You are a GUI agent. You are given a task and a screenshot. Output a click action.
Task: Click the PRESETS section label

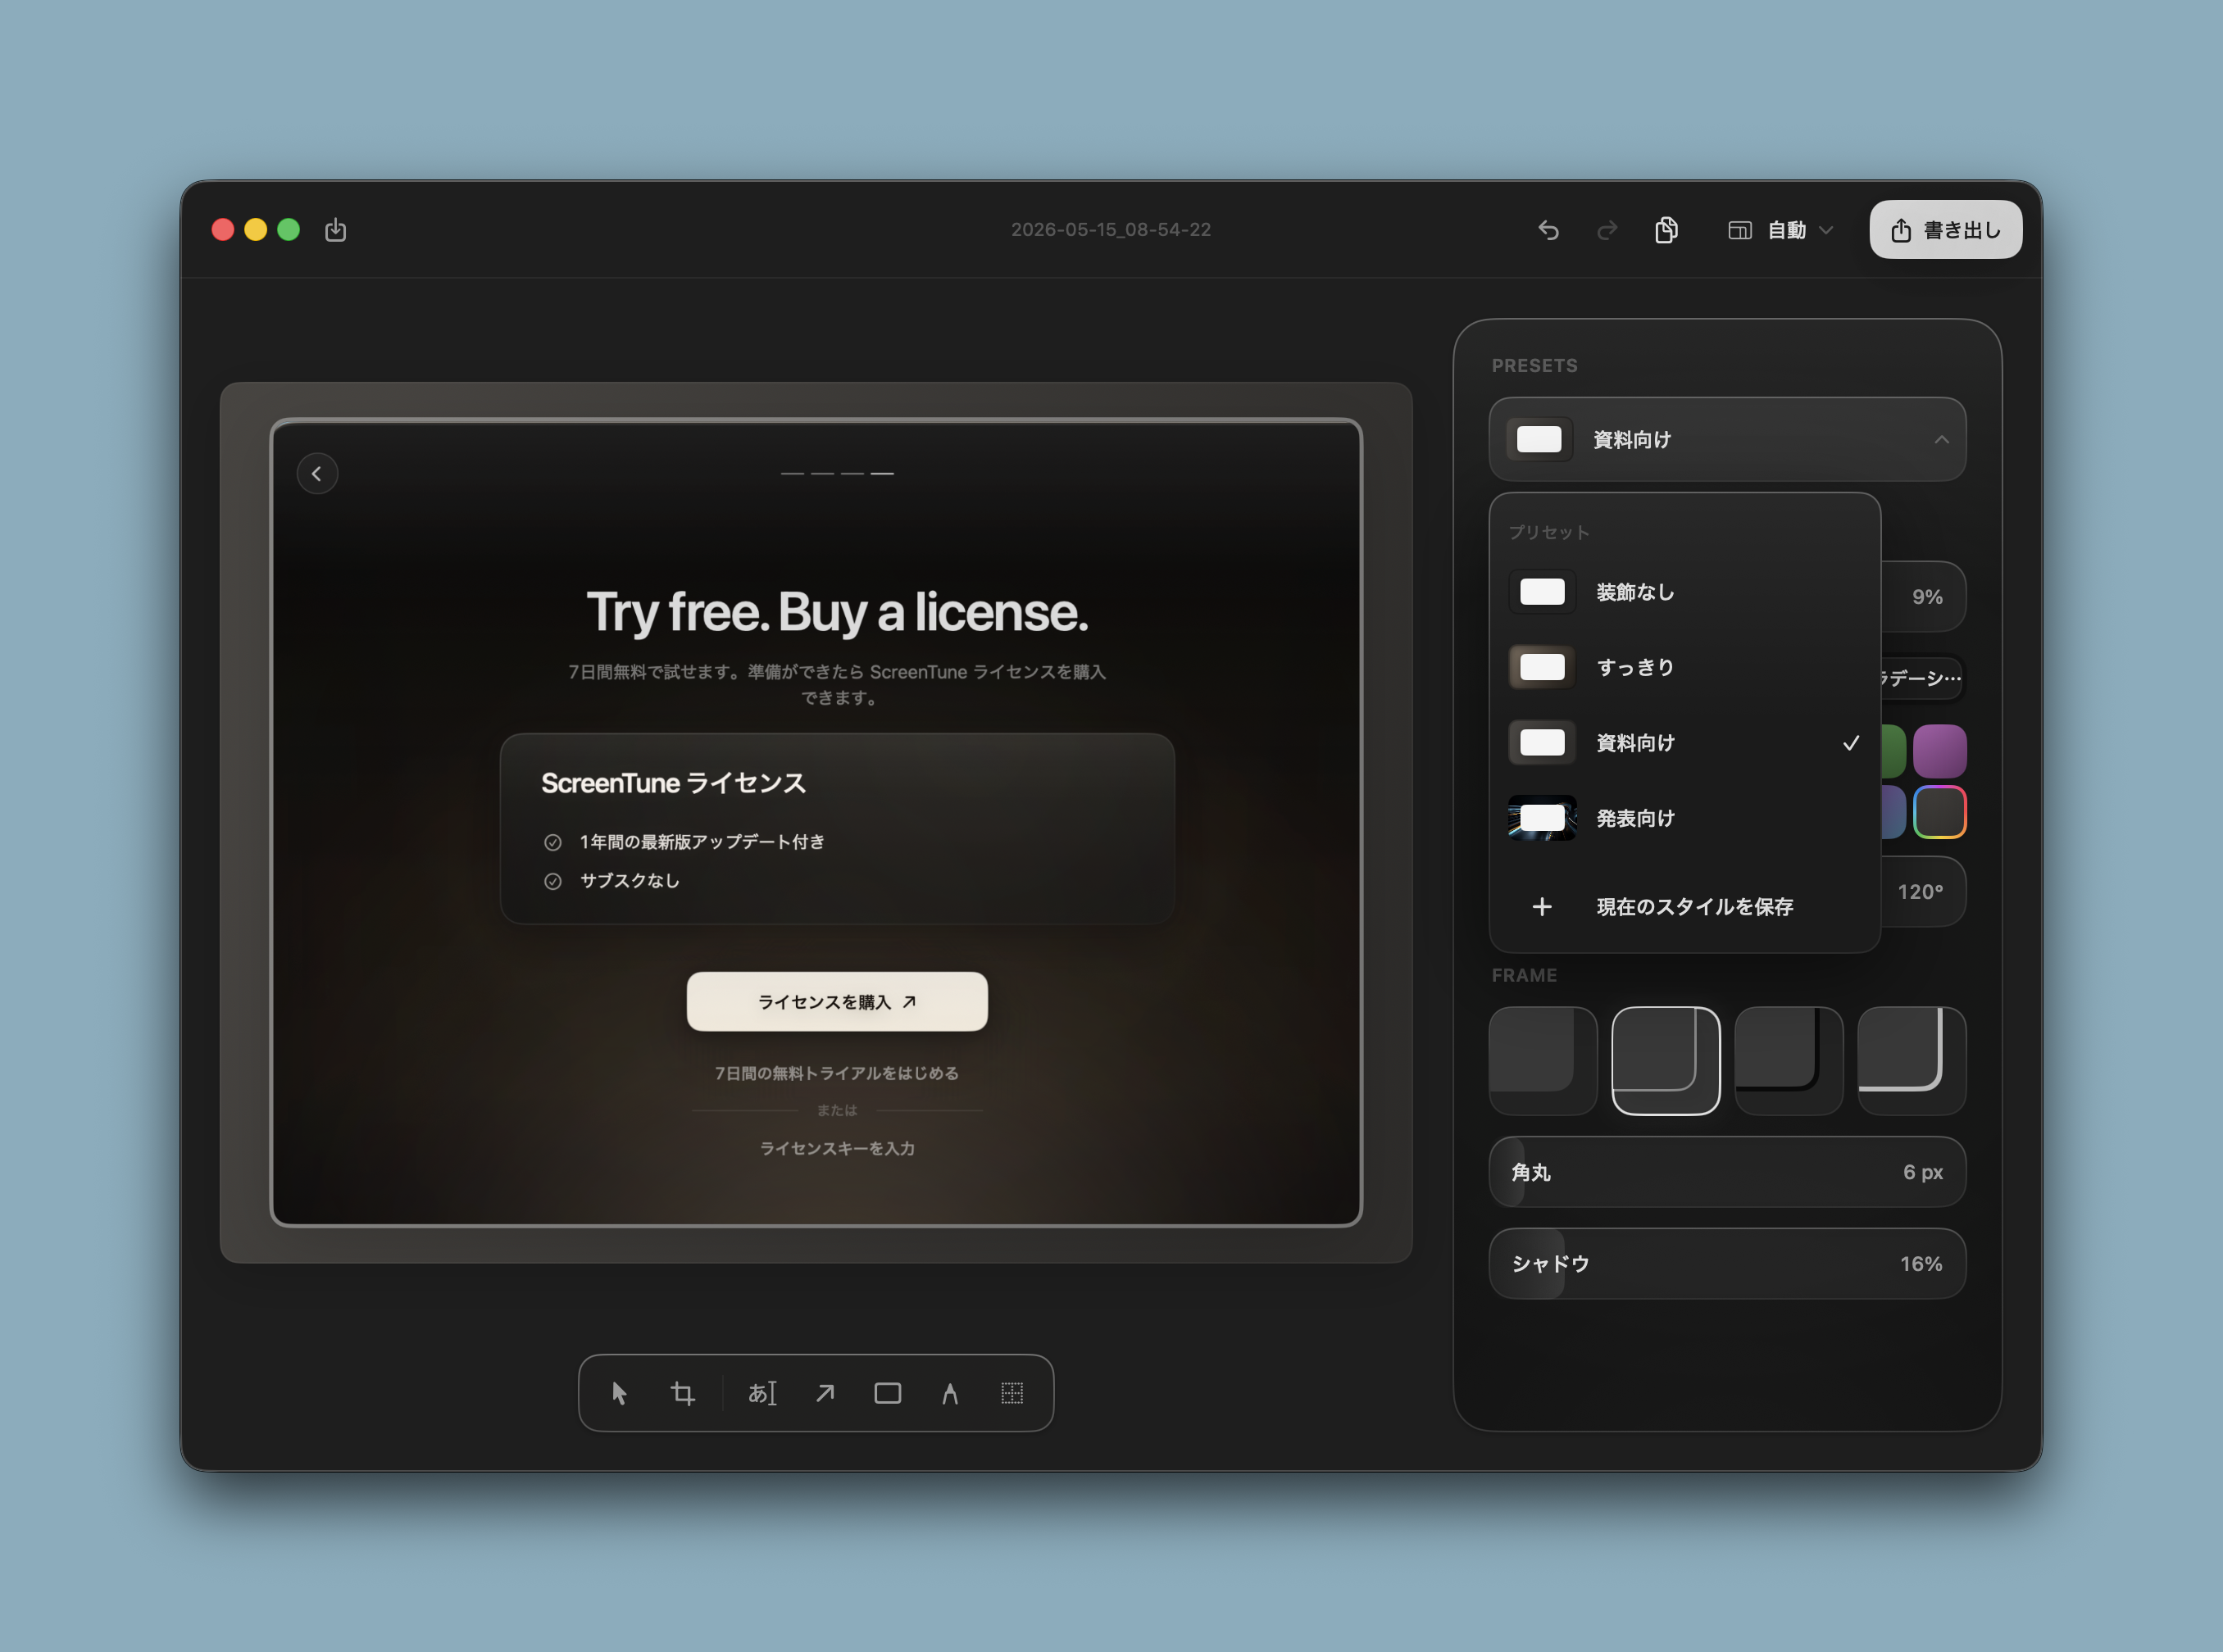coord(1534,366)
